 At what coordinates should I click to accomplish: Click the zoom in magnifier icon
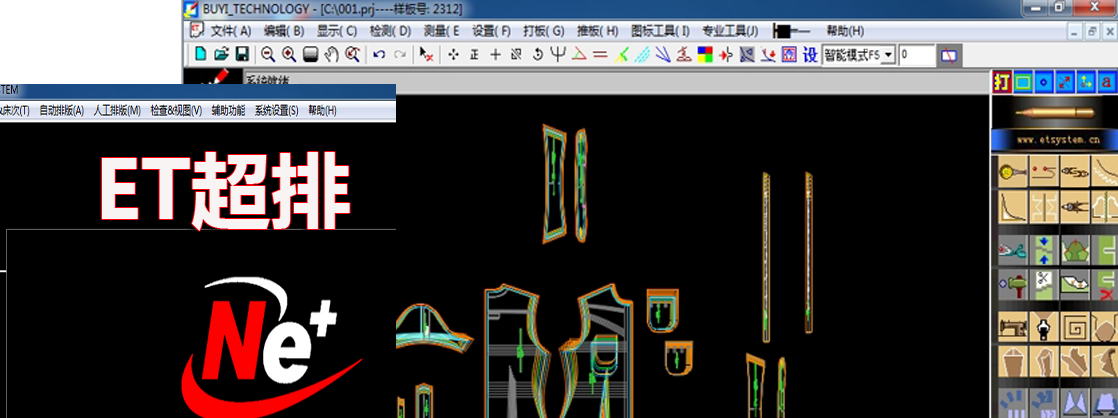click(289, 53)
